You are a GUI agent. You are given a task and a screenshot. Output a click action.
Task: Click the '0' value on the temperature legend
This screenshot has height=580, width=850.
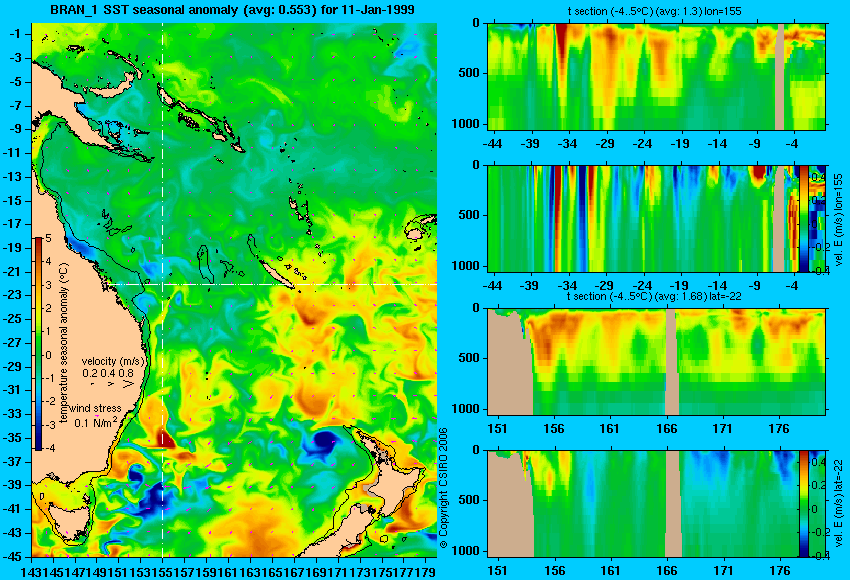[x=48, y=355]
